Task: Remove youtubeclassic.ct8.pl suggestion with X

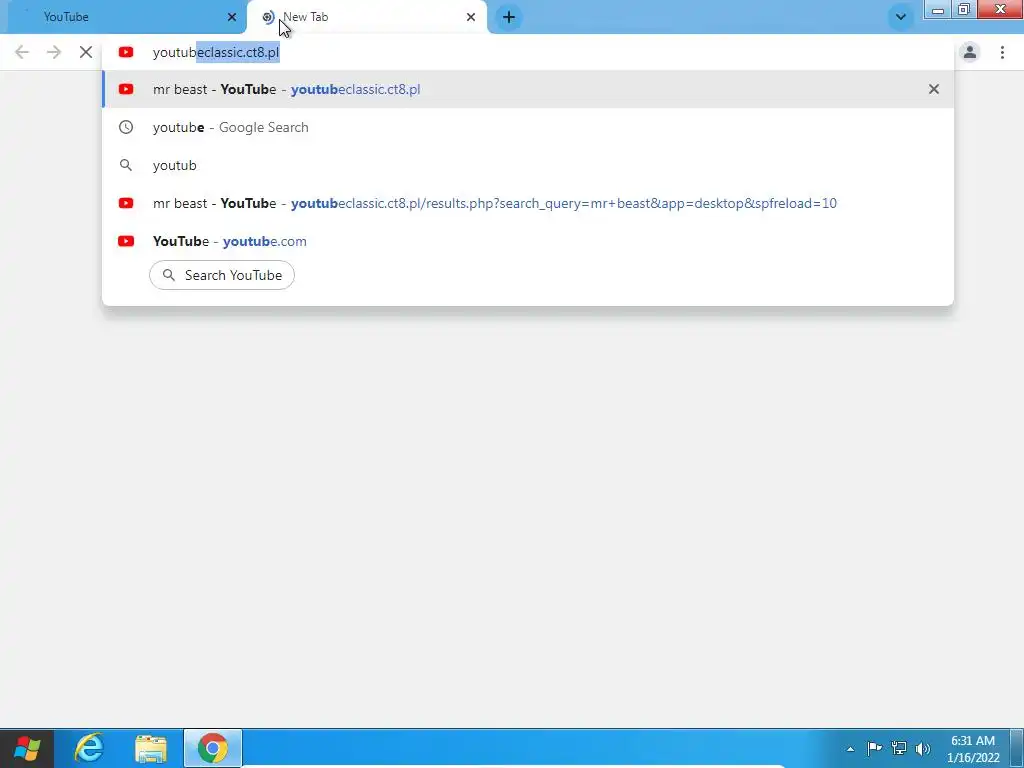Action: [934, 89]
